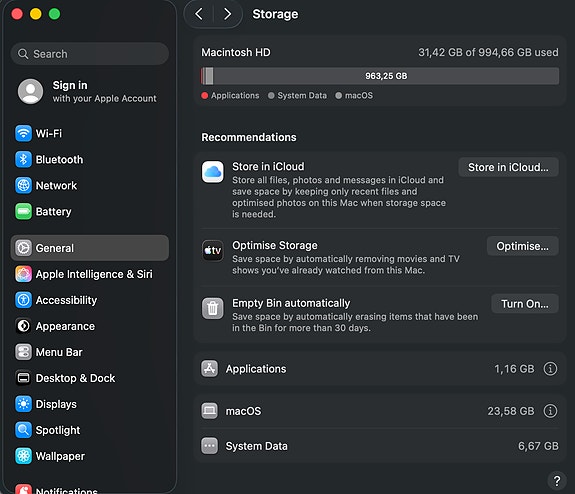The height and width of the screenshot is (494, 575).
Task: Click the green Battery icon
Action: coord(23,211)
